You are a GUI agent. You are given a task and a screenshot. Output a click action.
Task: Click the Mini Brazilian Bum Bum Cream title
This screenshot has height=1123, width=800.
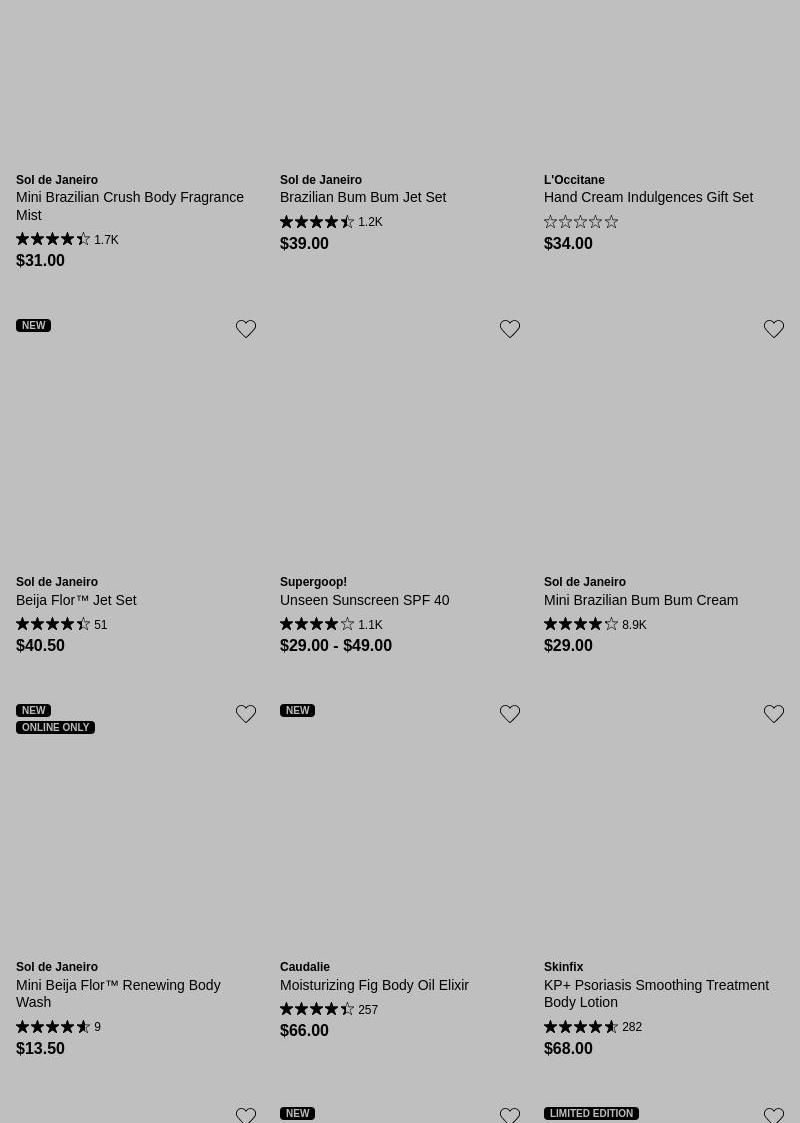coord(641,600)
